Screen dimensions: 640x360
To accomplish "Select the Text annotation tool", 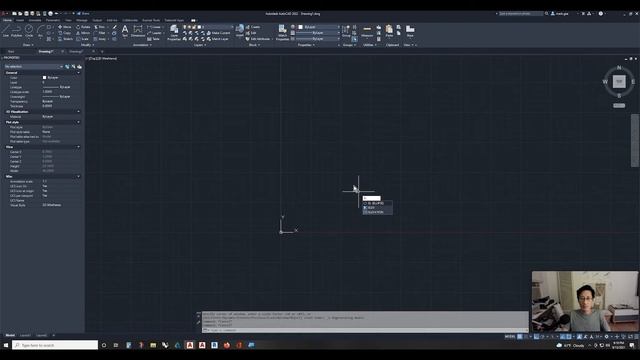I will click(x=125, y=31).
